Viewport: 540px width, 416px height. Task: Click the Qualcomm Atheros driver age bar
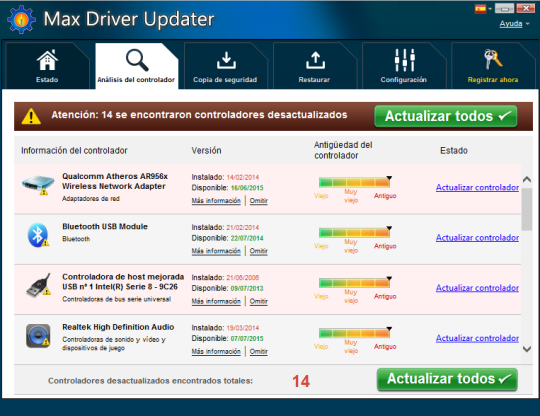click(x=355, y=182)
